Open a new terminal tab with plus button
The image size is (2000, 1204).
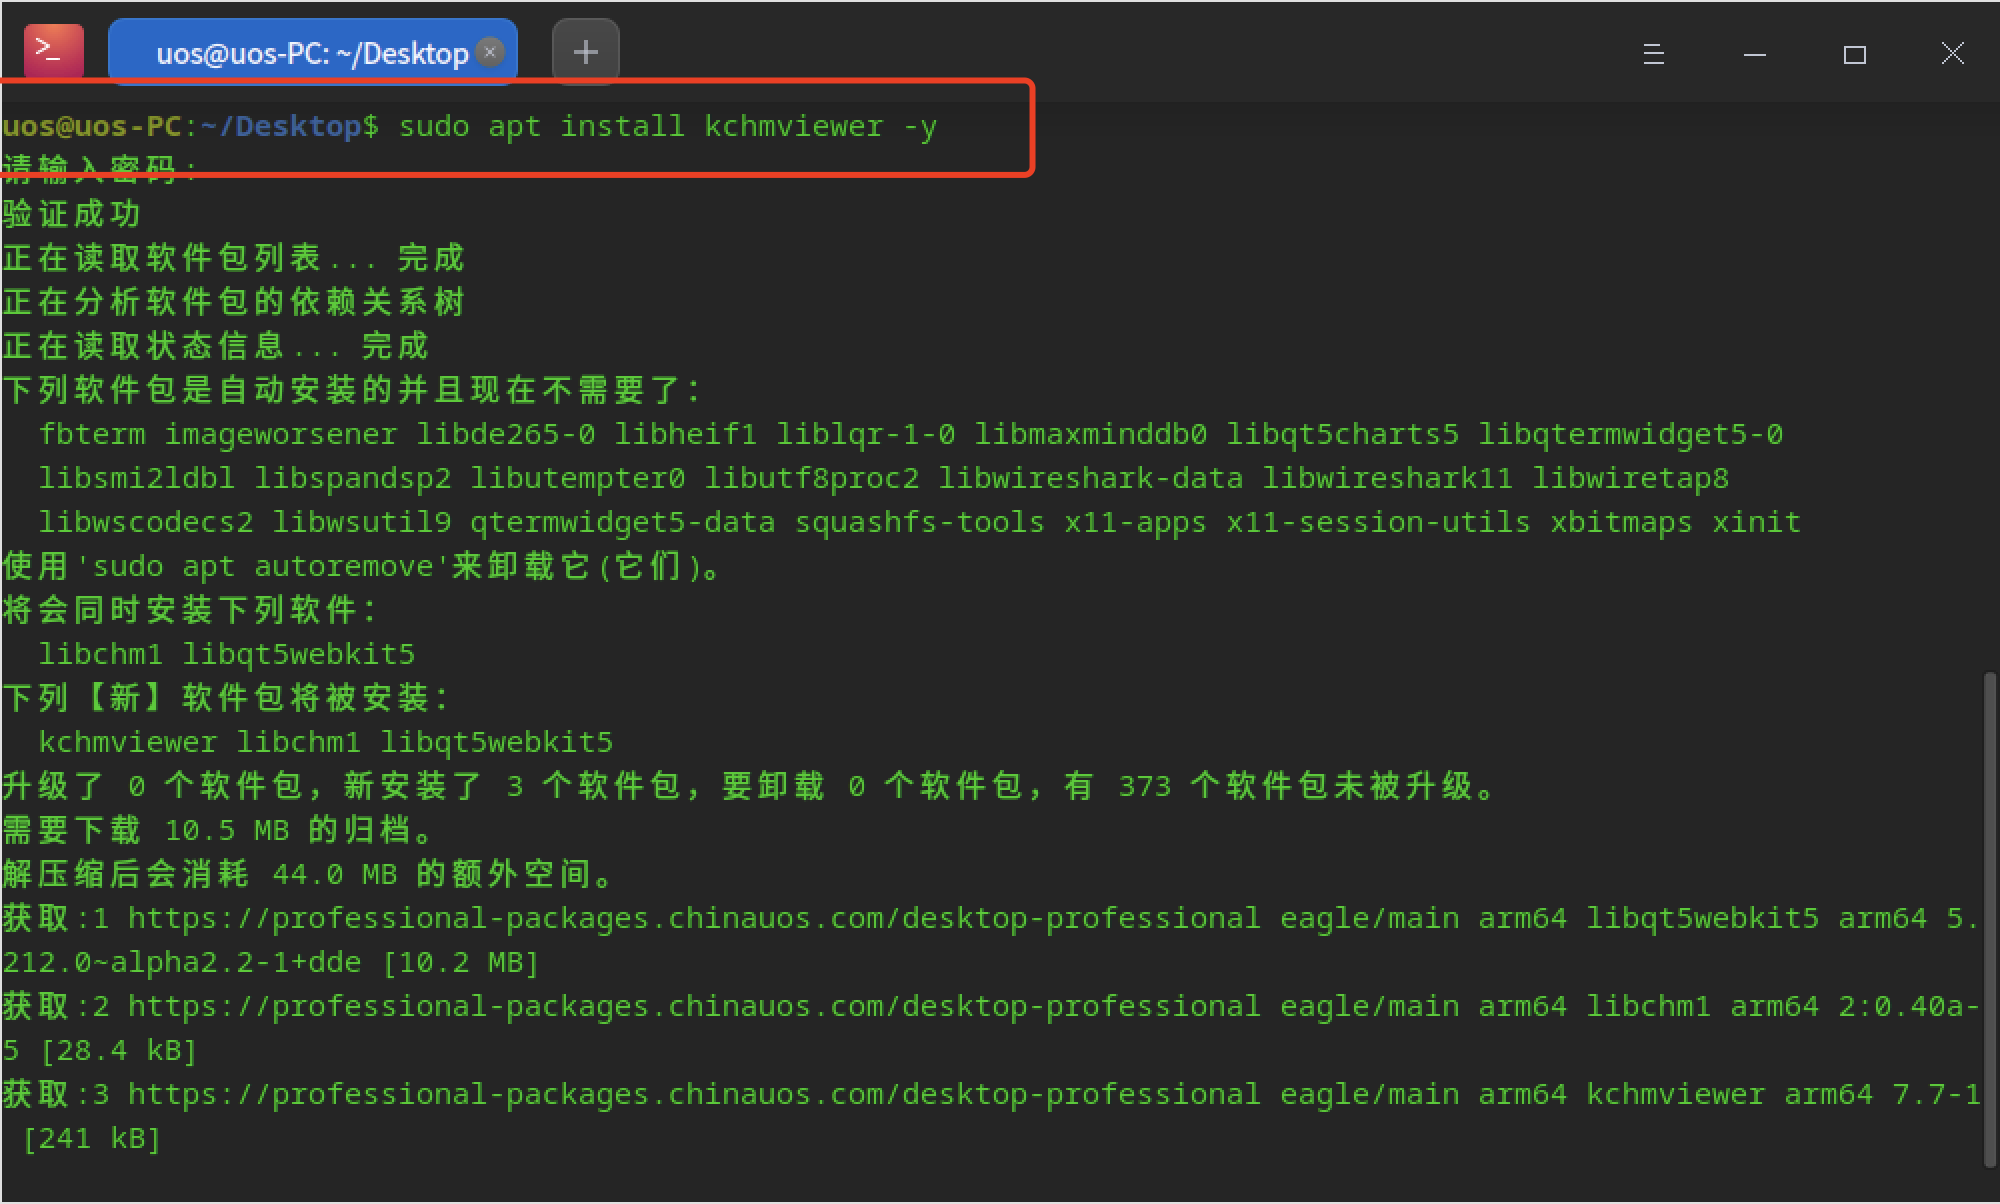pyautogui.click(x=585, y=52)
